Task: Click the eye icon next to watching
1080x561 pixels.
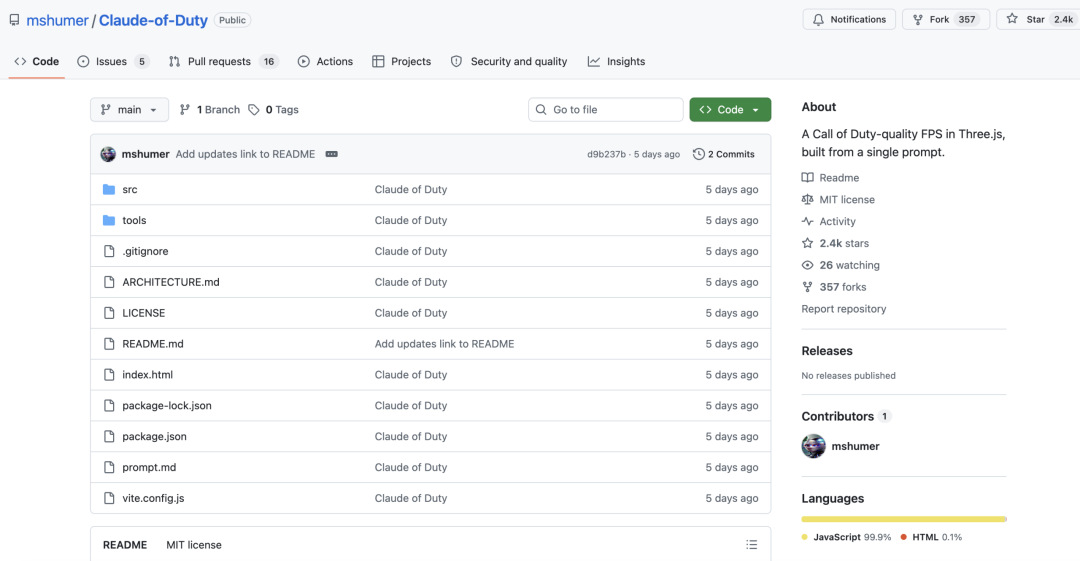Action: [x=807, y=265]
